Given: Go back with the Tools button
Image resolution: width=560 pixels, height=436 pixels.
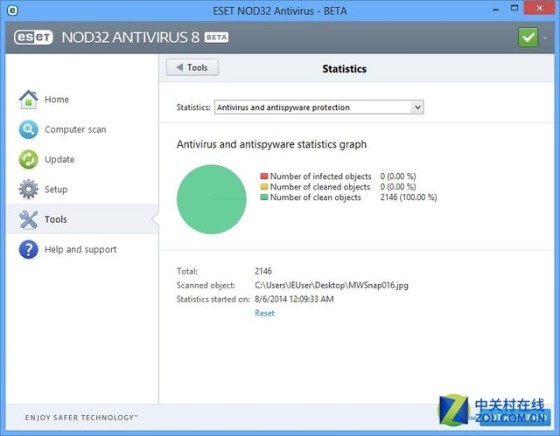Looking at the screenshot, I should coord(192,67).
